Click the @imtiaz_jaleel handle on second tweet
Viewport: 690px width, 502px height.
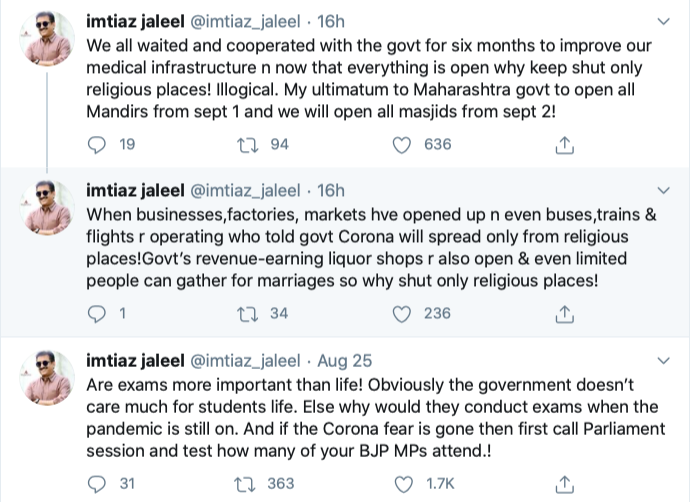(246, 190)
